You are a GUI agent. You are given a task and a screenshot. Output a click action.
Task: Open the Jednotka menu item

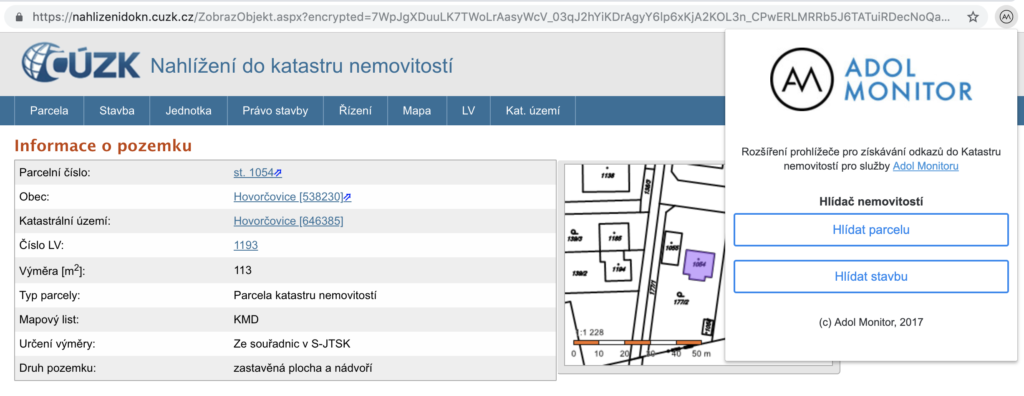[189, 110]
